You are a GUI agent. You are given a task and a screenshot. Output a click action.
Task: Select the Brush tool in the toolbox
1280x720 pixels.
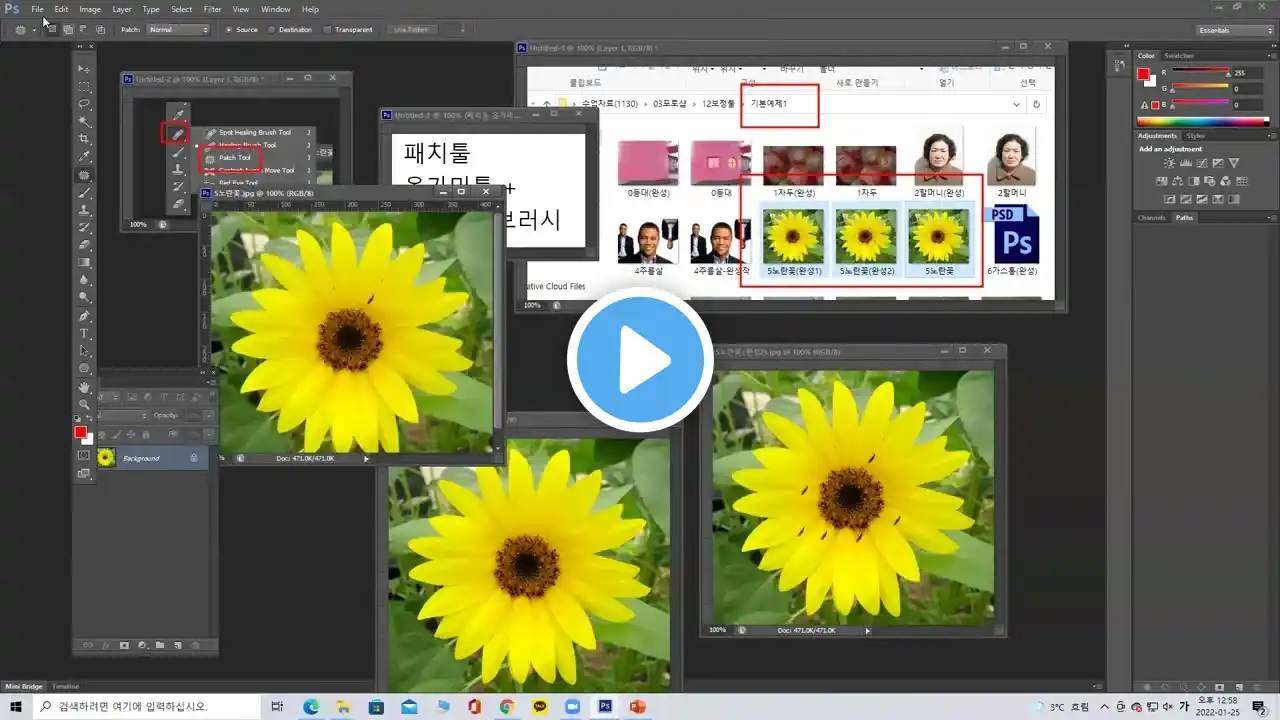click(x=85, y=192)
